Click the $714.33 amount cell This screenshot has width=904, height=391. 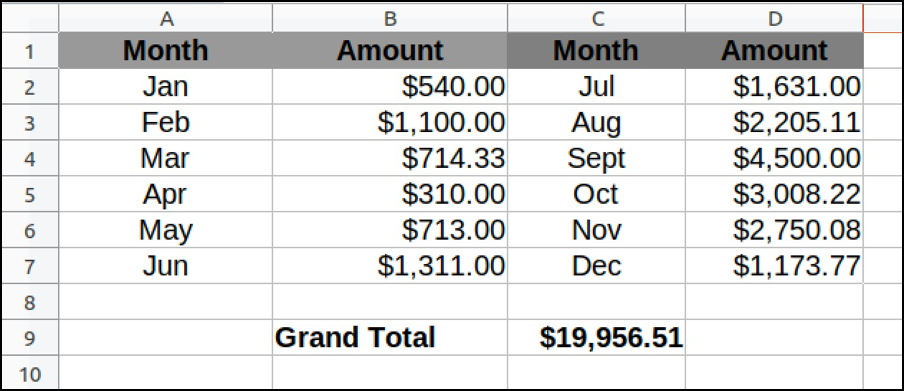390,158
